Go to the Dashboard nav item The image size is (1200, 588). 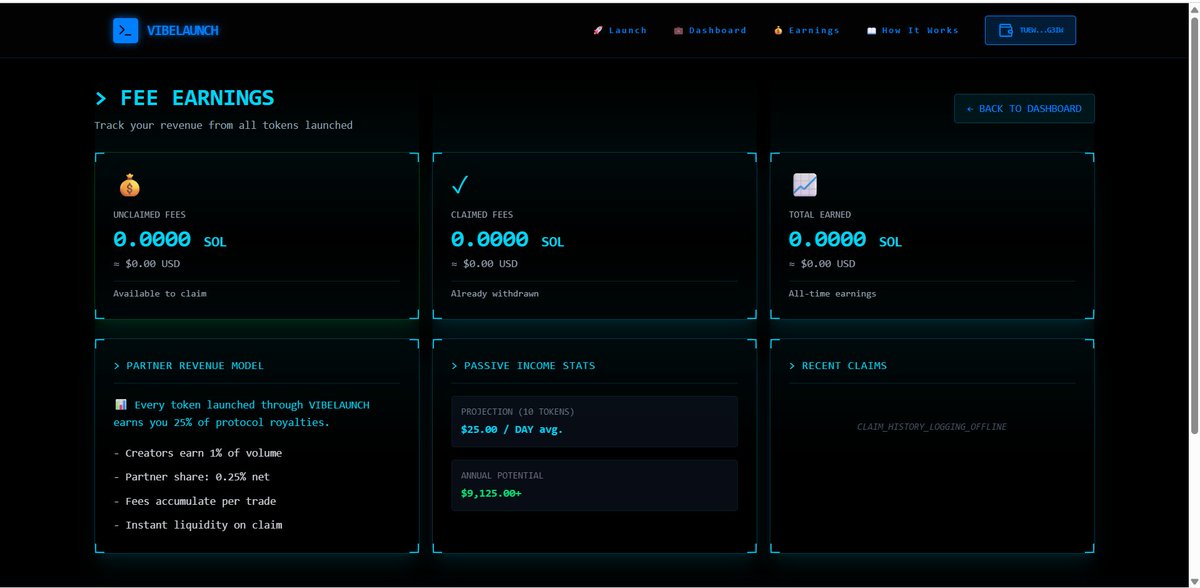click(710, 30)
